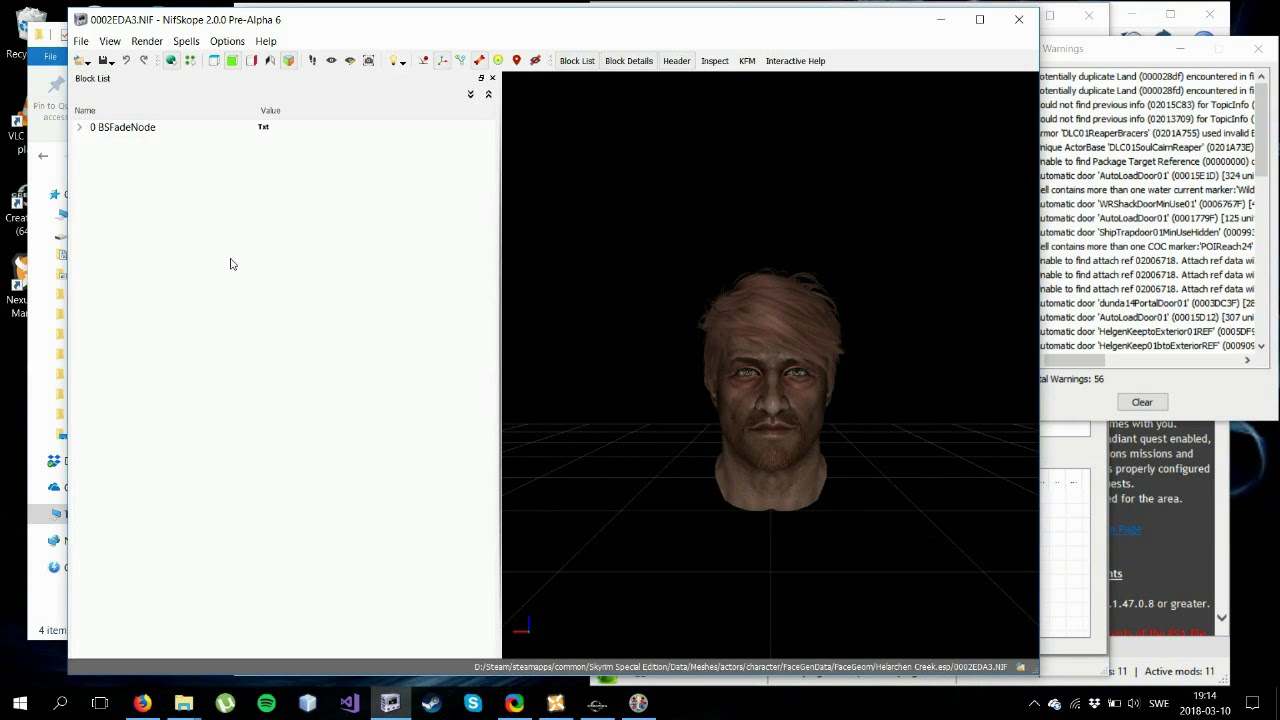Click the lightbulb lighting icon
The width and height of the screenshot is (1280, 720).
(x=393, y=61)
